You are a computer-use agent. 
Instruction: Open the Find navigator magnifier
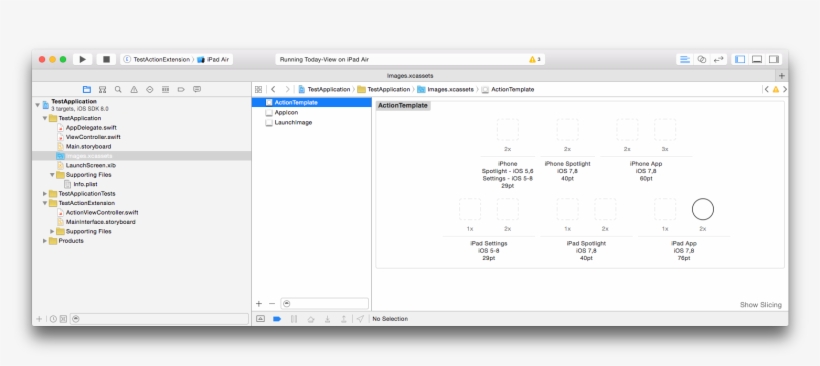click(x=118, y=89)
